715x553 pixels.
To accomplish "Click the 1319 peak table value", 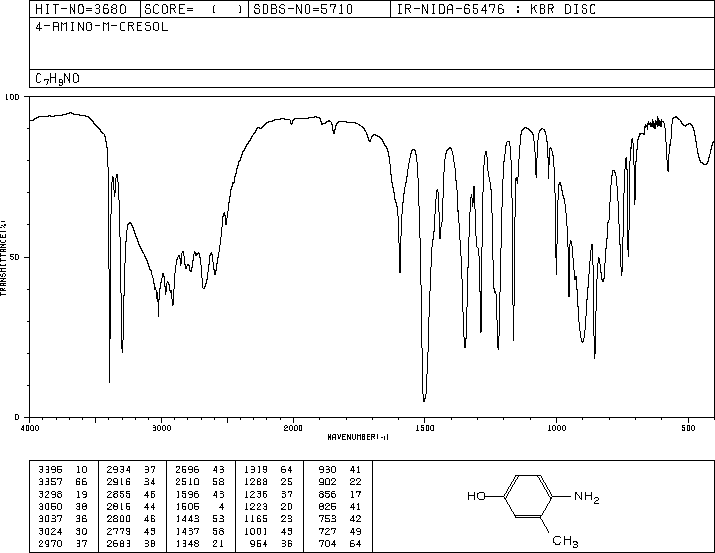I will click(256, 469).
